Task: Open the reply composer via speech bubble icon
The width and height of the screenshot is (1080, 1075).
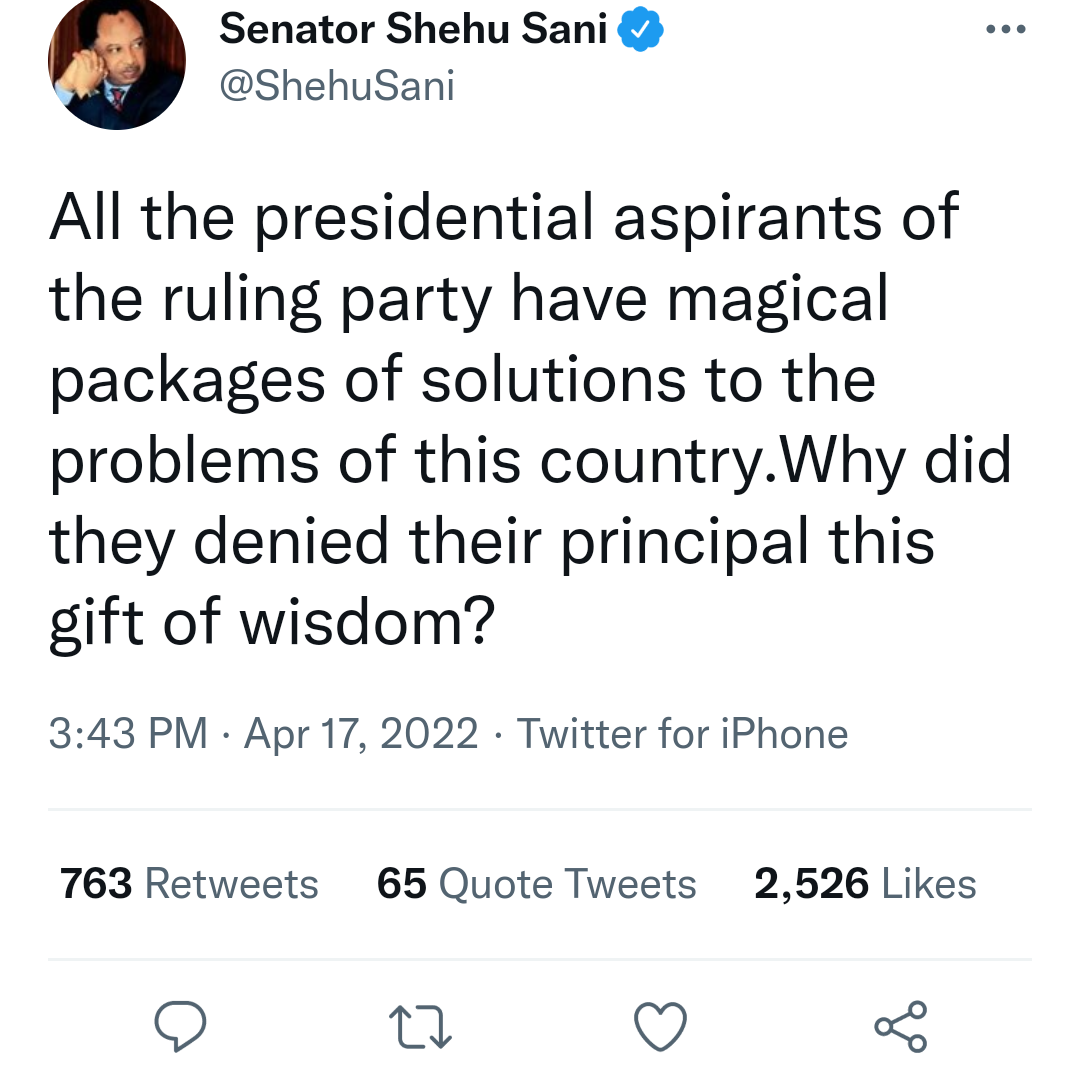Action: 181,1025
